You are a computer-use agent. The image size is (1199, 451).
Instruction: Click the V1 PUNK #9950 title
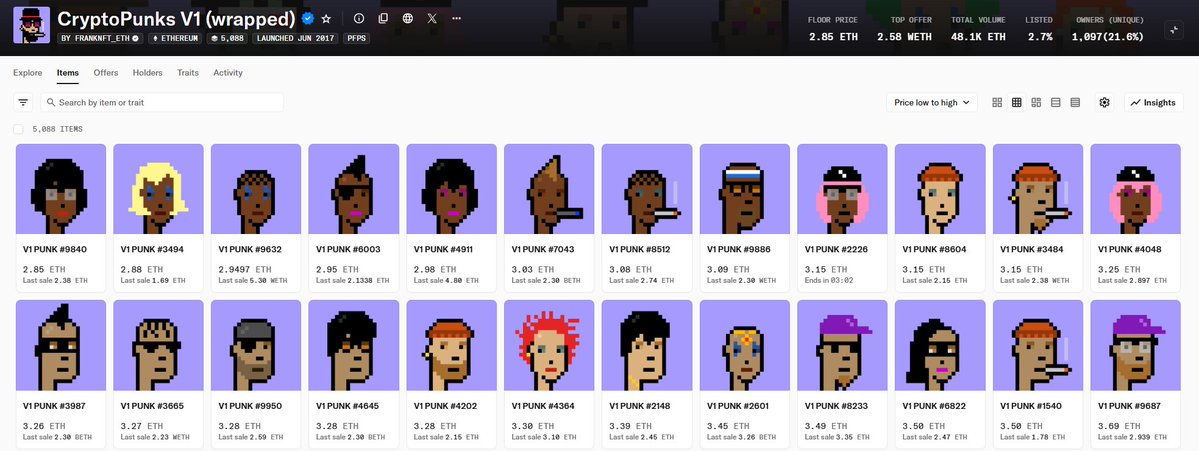click(x=250, y=406)
